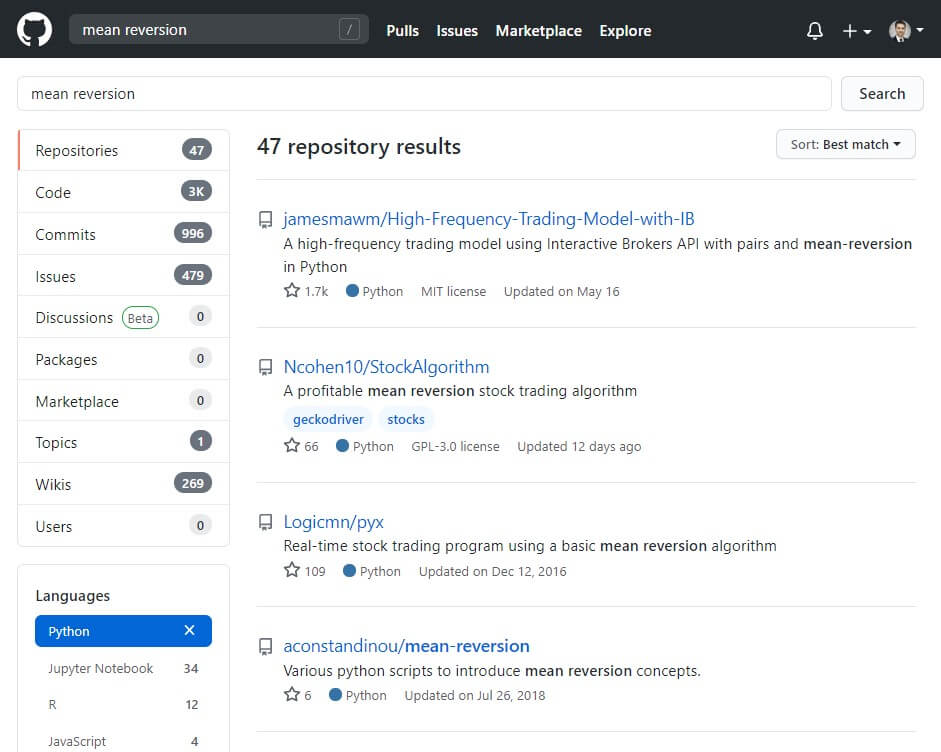Viewport: 941px width, 752px height.
Task: Click the slash shortcut key icon
Action: pyautogui.click(x=349, y=29)
